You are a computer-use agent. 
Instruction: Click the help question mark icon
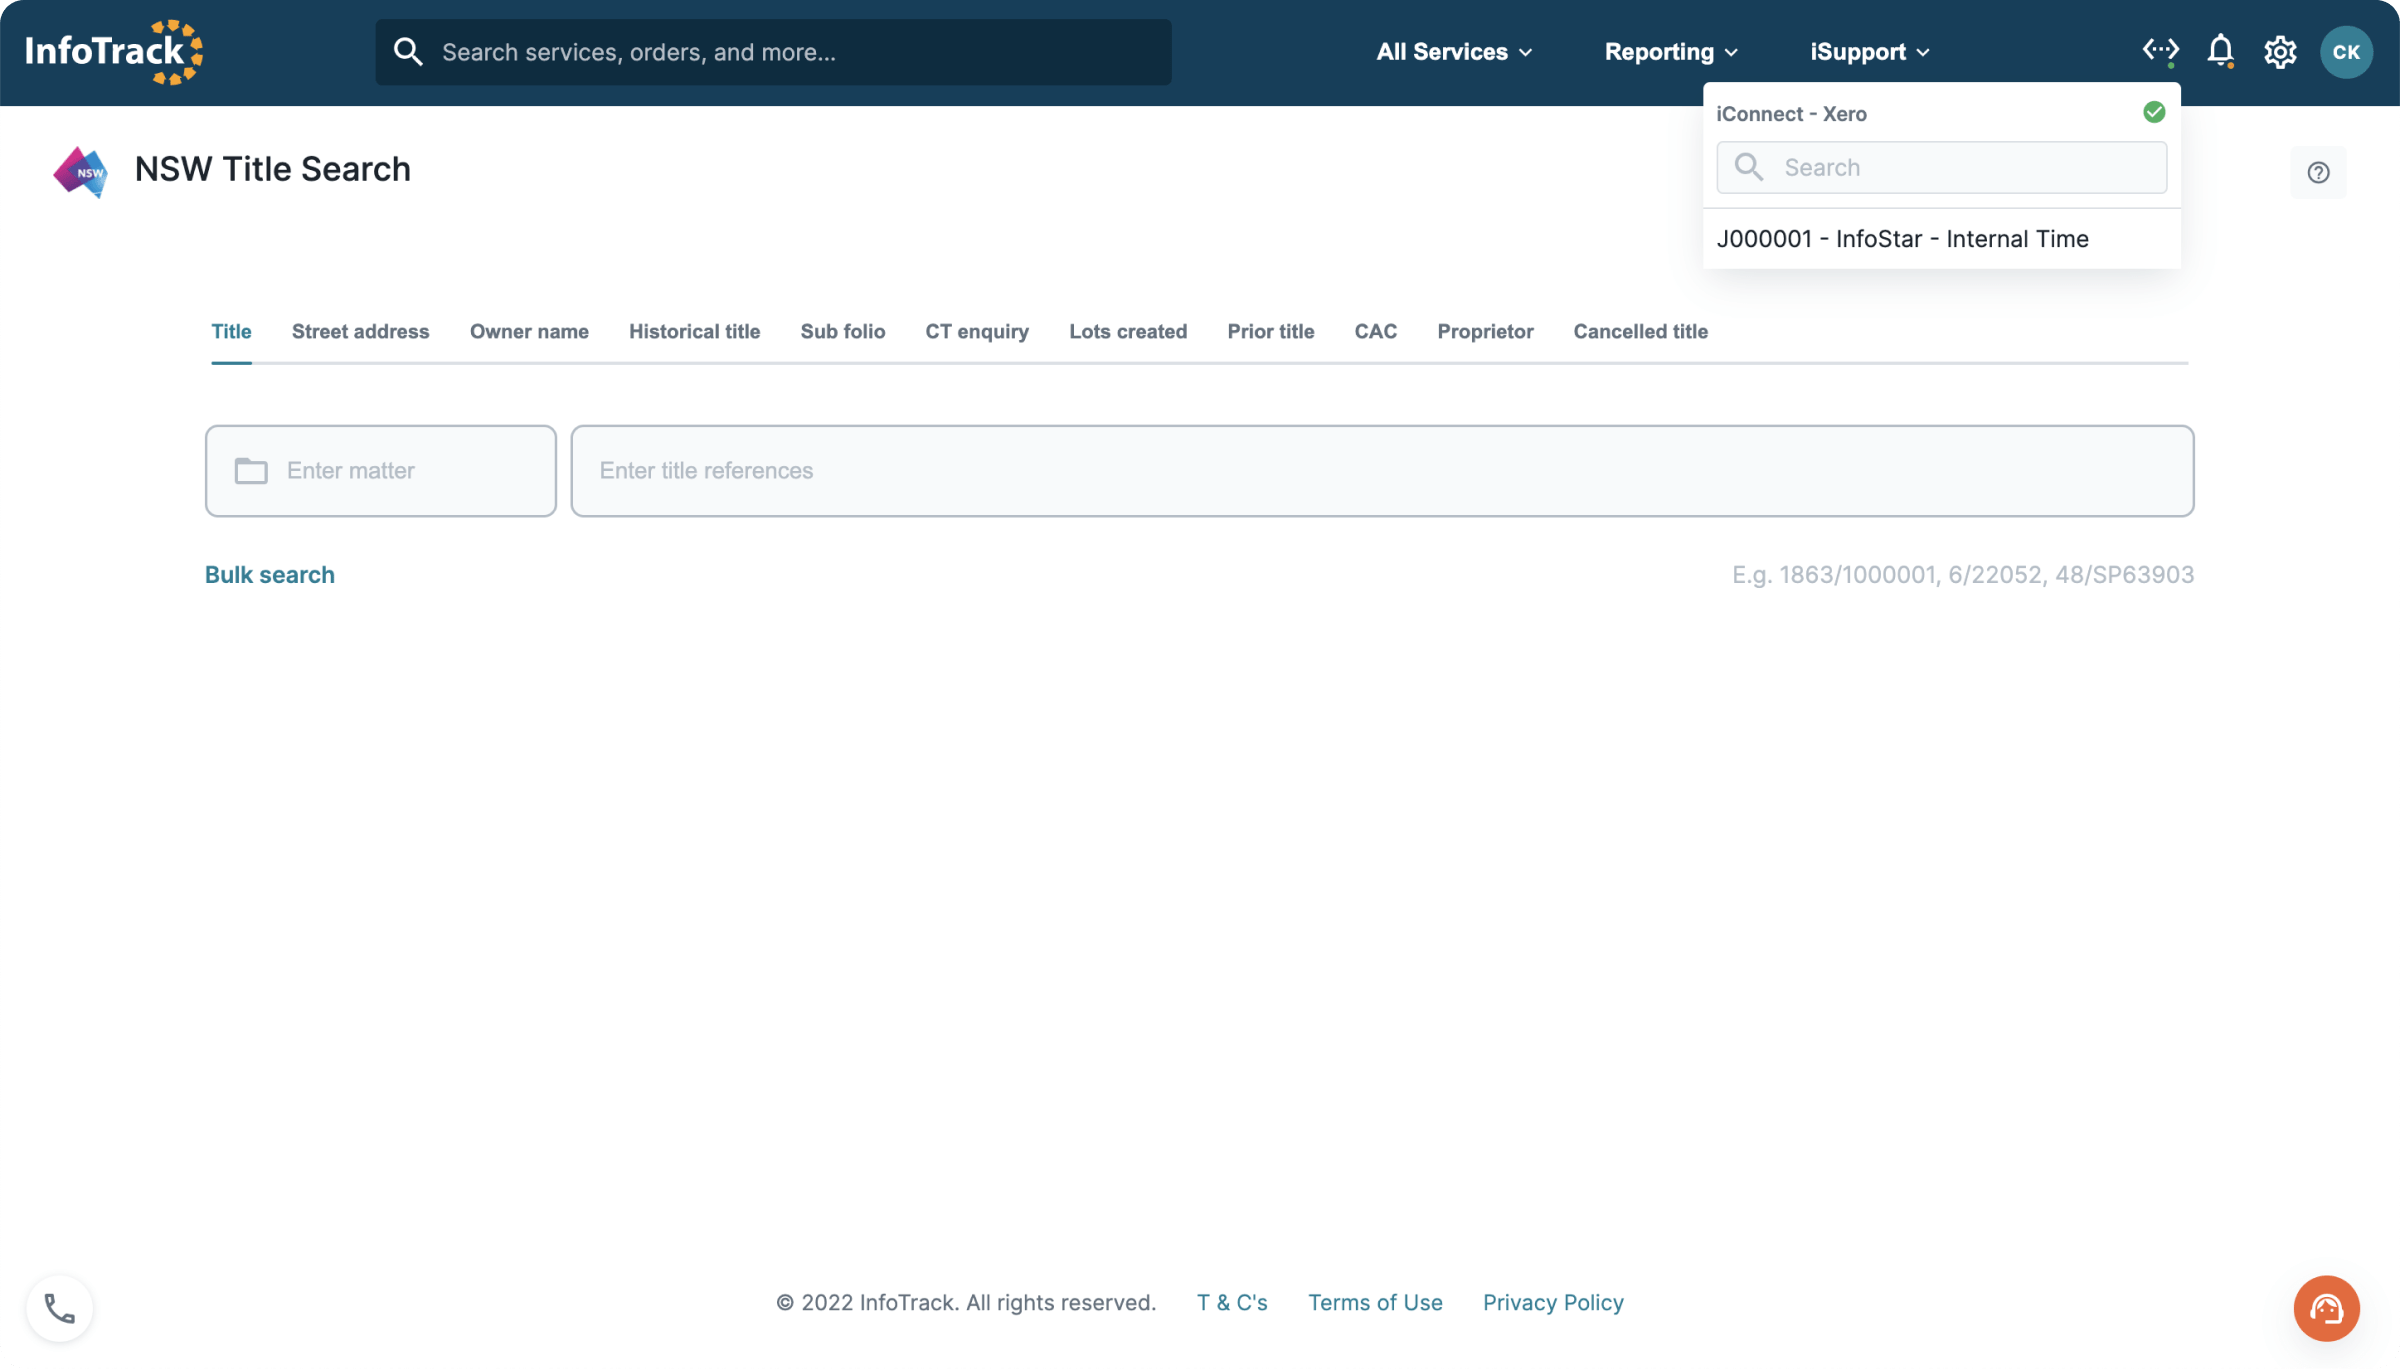pos(2319,173)
